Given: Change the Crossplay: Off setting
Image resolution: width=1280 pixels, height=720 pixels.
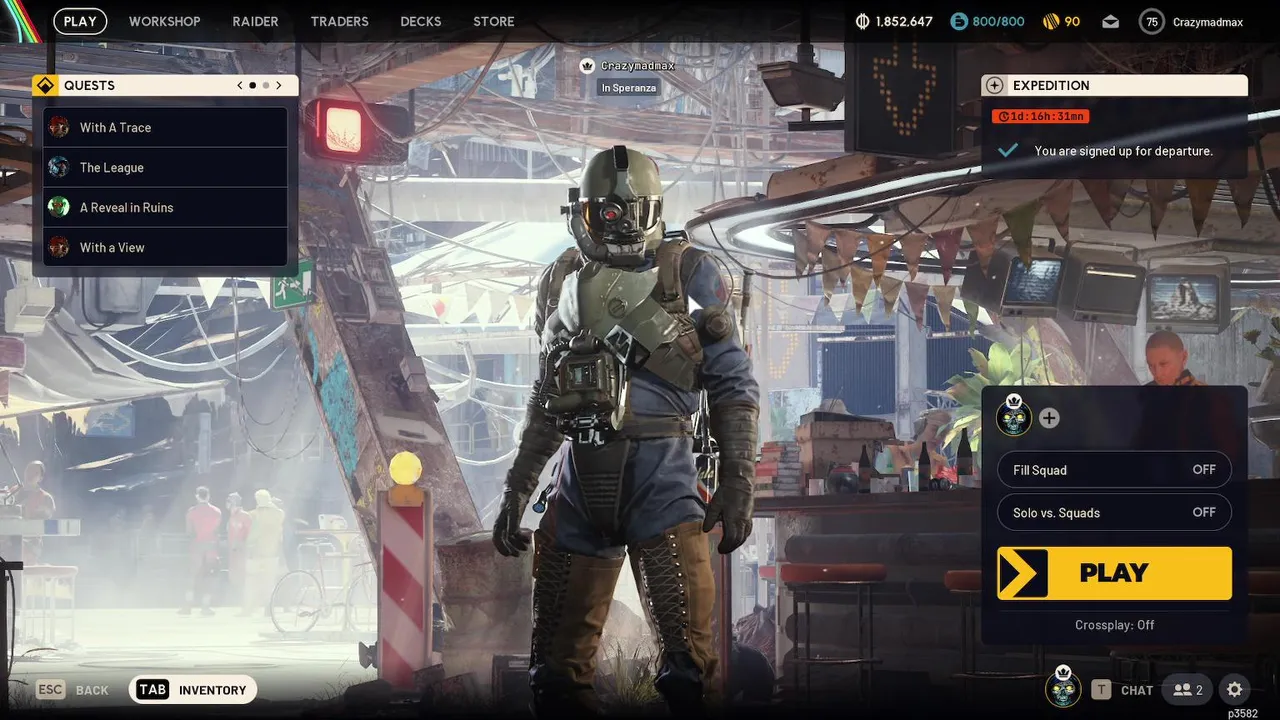Looking at the screenshot, I should point(1114,625).
